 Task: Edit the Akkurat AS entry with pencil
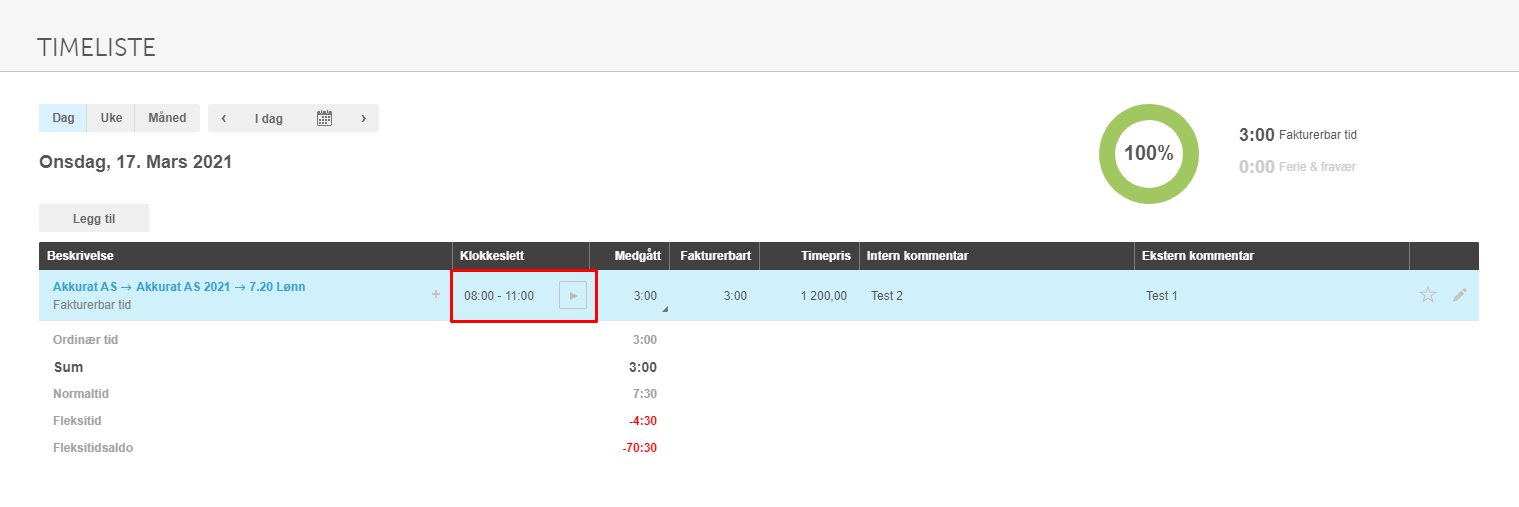[x=1460, y=295]
